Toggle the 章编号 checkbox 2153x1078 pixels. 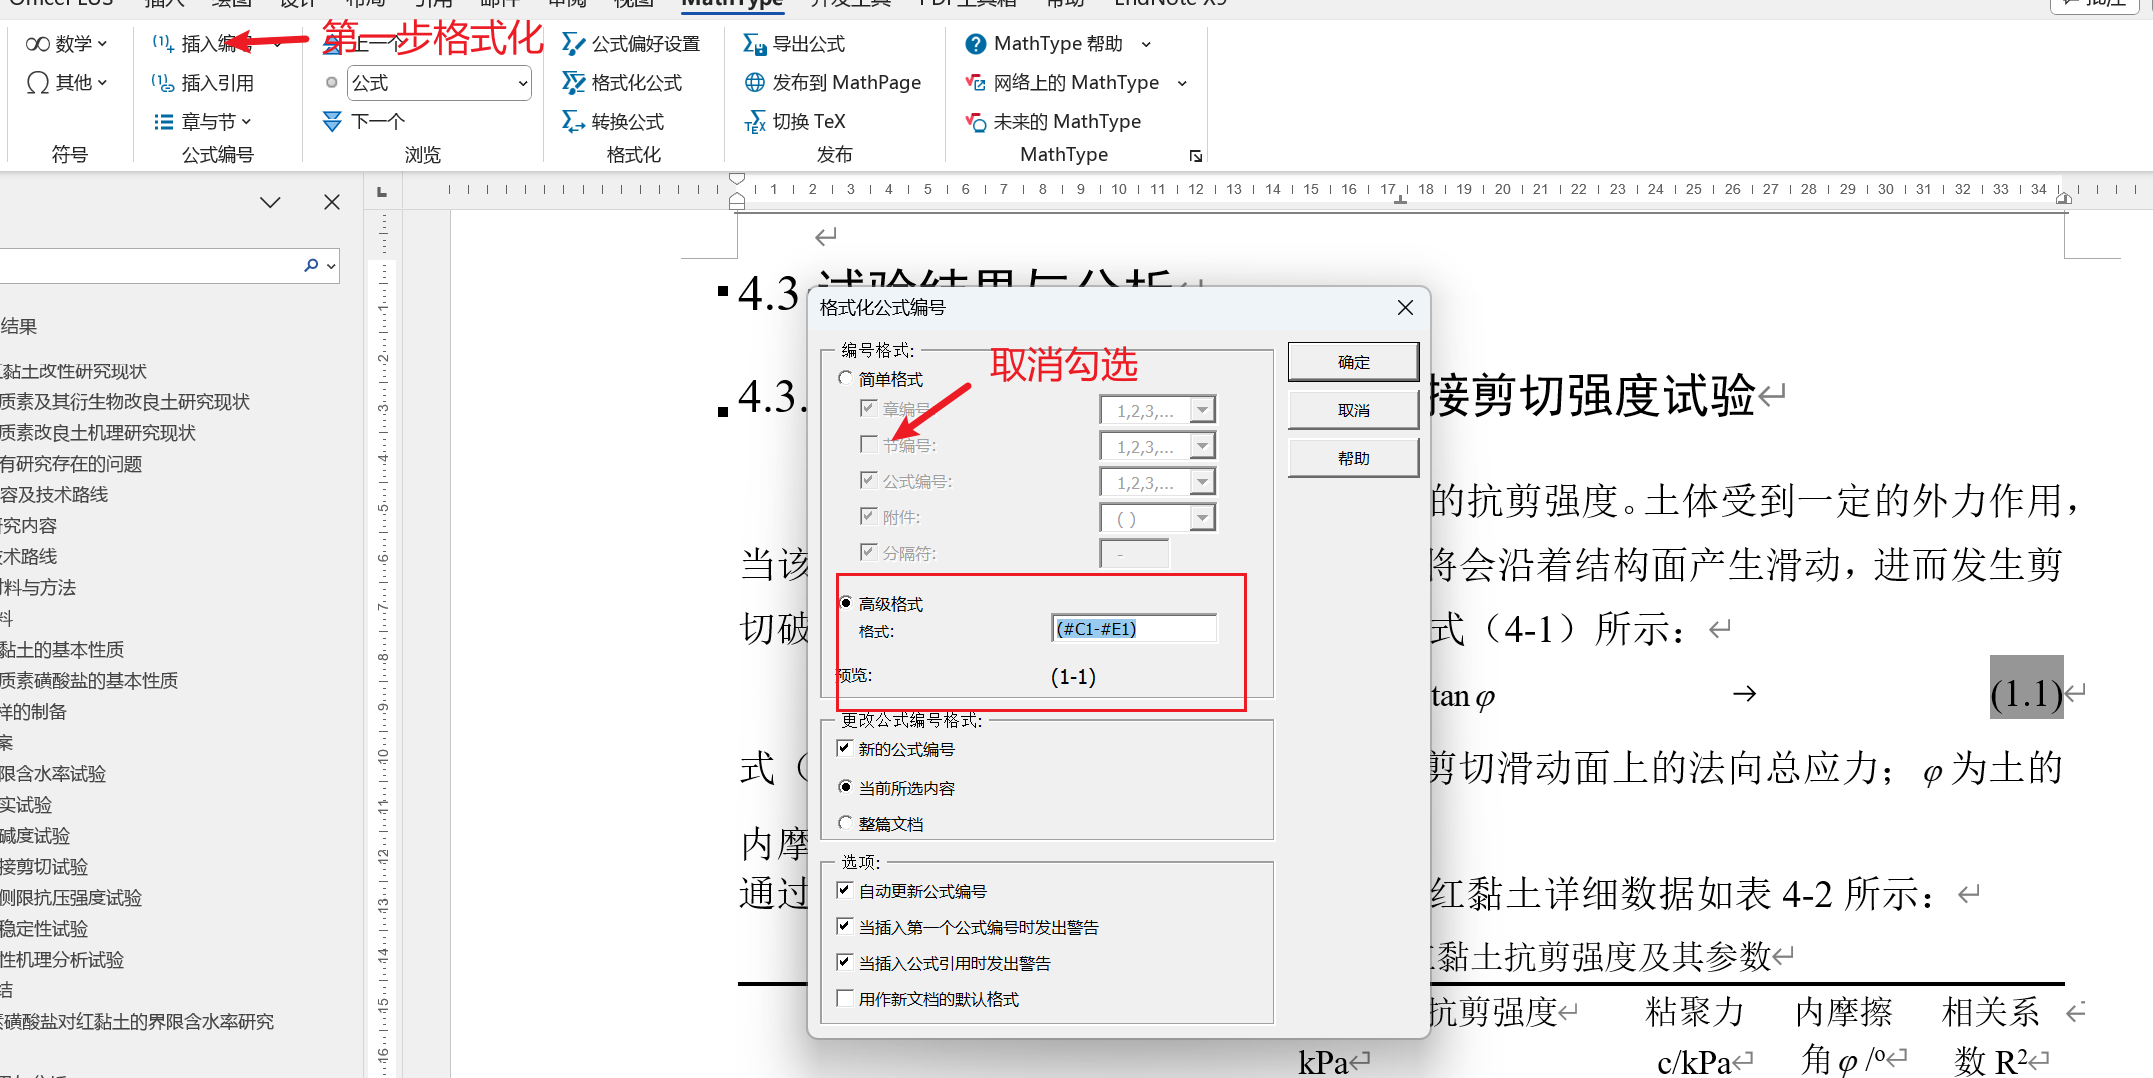point(868,407)
